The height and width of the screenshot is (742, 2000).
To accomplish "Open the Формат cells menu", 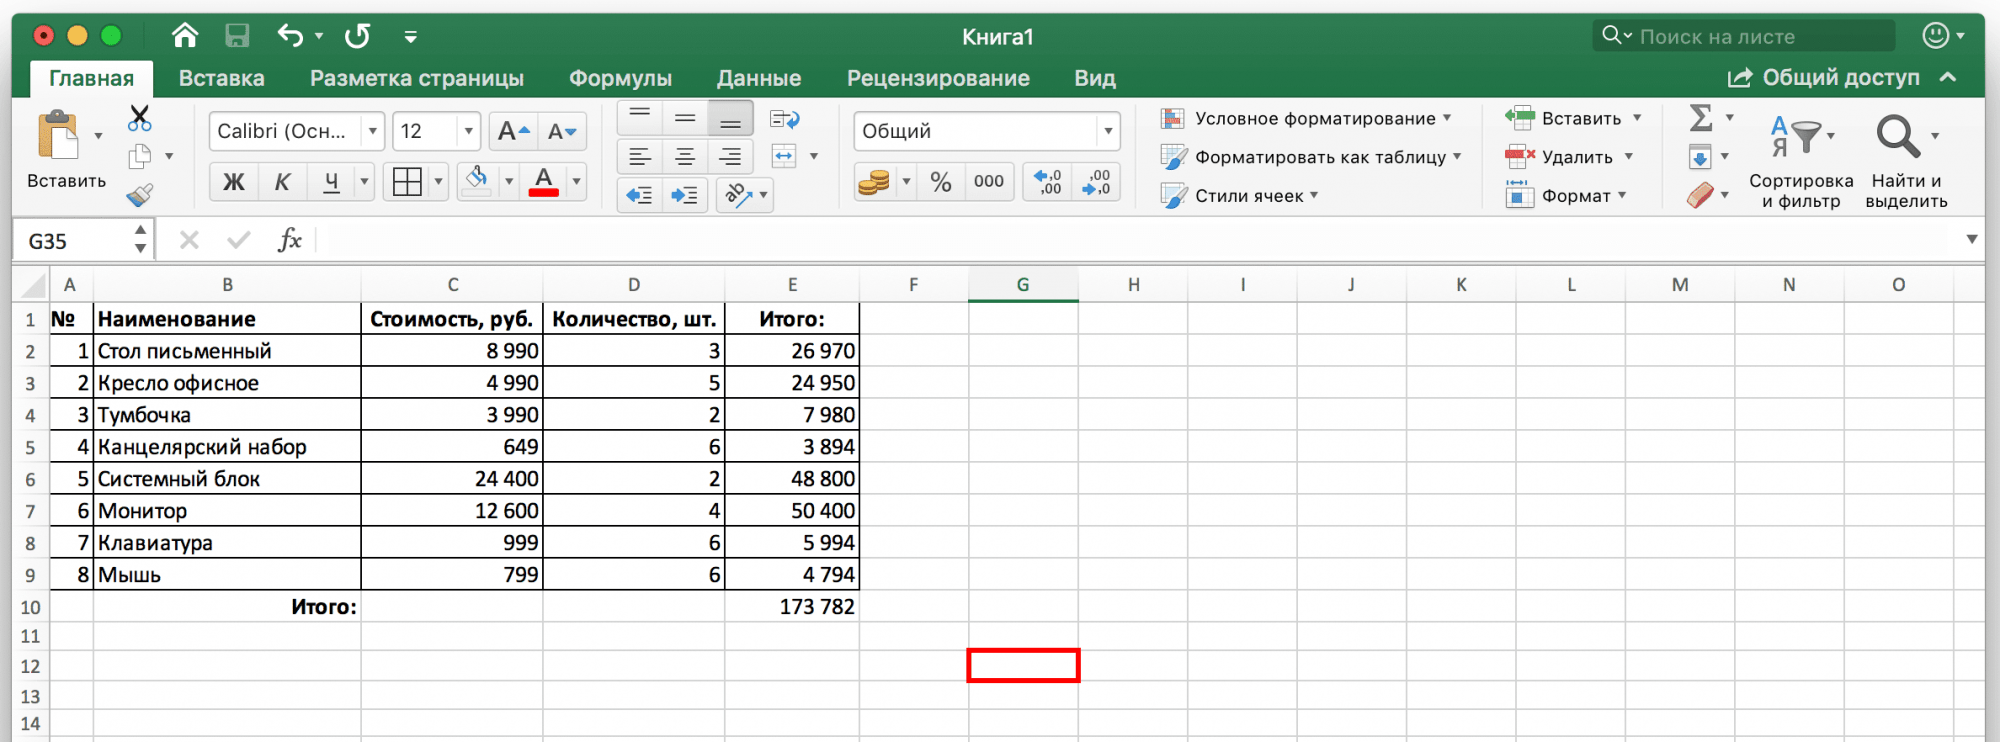I will tap(1566, 195).
